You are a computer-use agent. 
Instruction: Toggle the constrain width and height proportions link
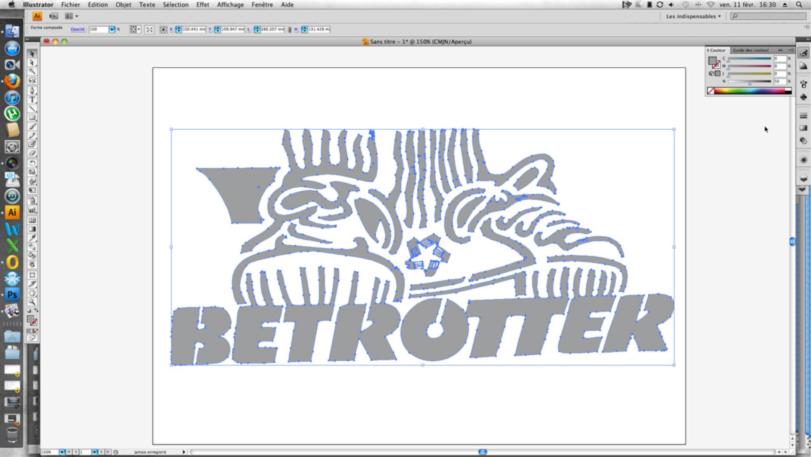point(290,29)
